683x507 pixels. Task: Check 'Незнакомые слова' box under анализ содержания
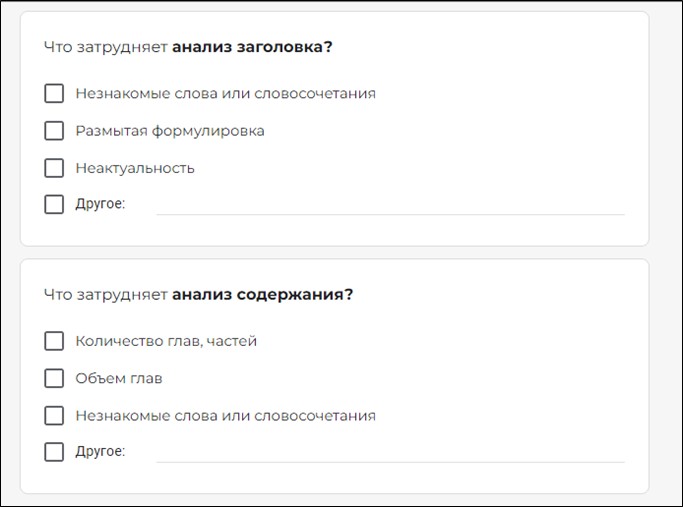point(54,416)
